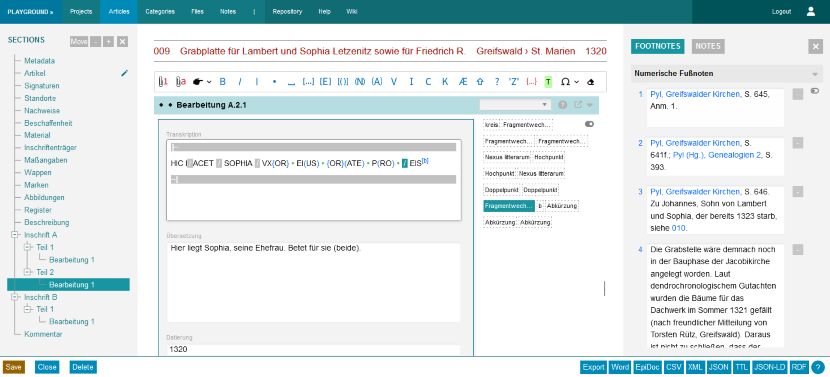Export the article as EpiDoc

click(647, 367)
